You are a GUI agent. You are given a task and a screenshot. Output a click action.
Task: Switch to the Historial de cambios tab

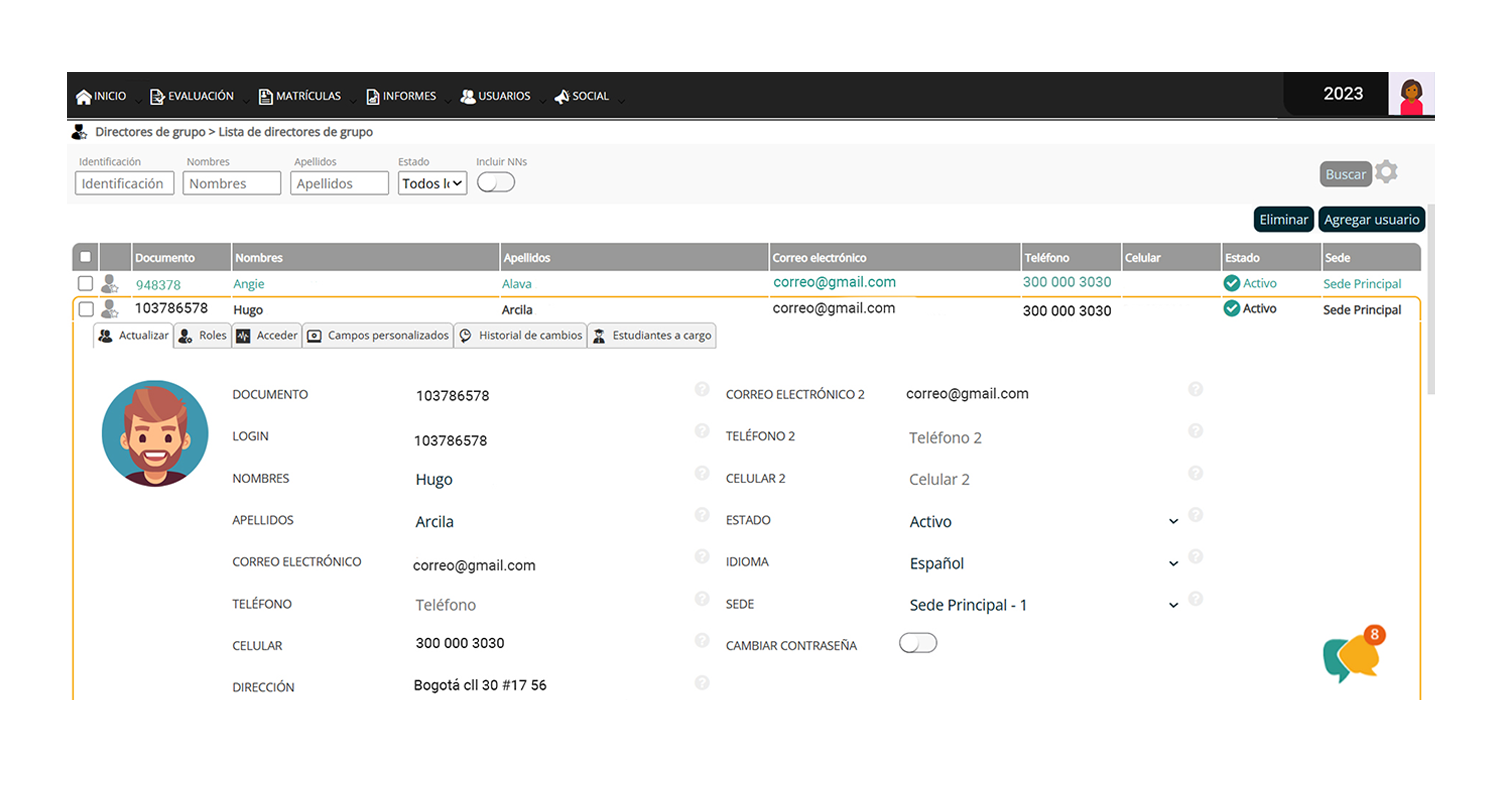(x=520, y=336)
